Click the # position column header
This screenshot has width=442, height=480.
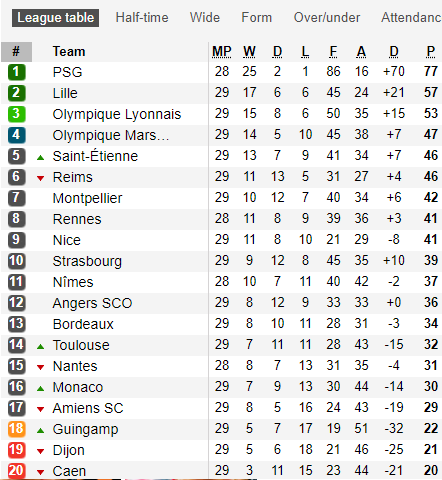click(16, 52)
